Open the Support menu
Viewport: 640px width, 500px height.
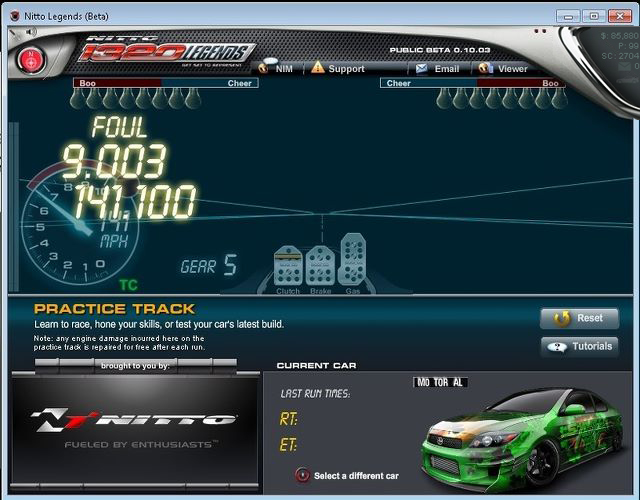click(338, 68)
